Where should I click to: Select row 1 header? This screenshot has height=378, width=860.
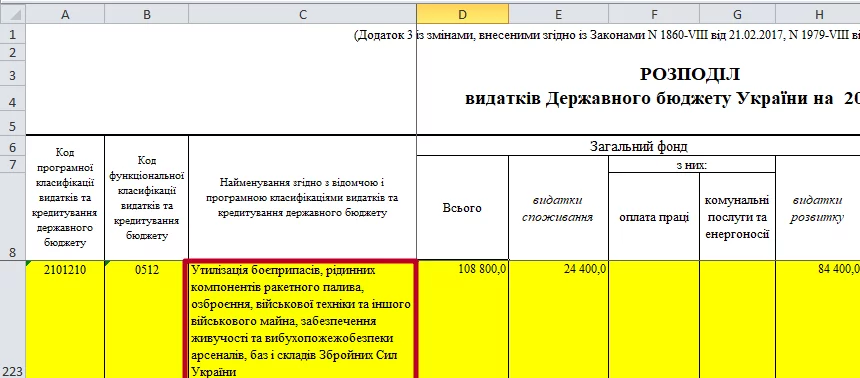click(x=13, y=35)
